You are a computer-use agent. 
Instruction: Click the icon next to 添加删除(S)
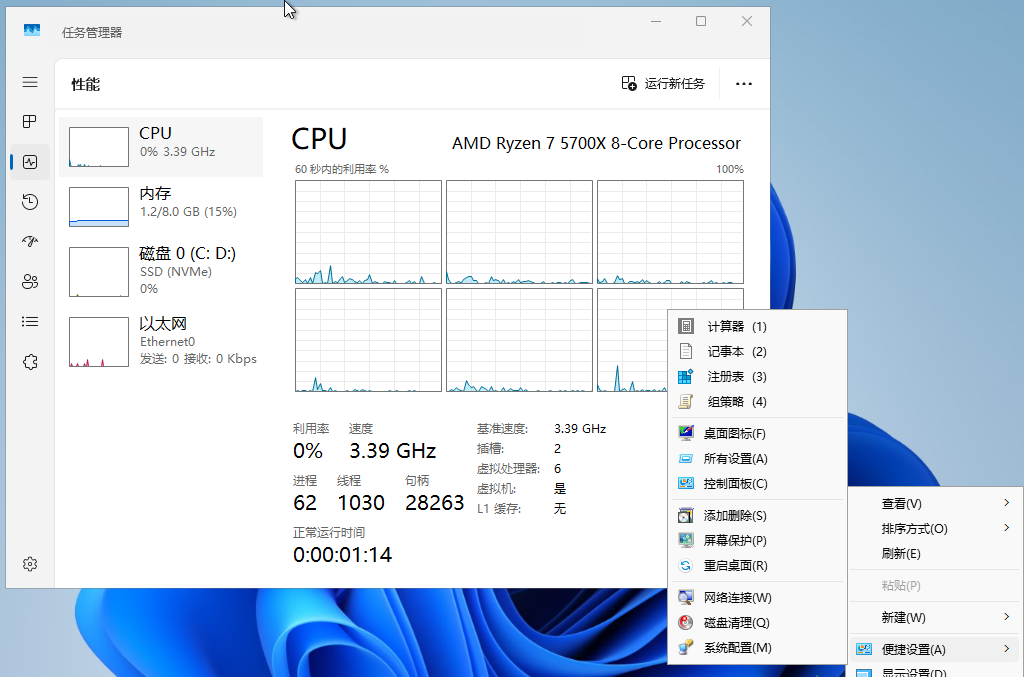click(686, 515)
